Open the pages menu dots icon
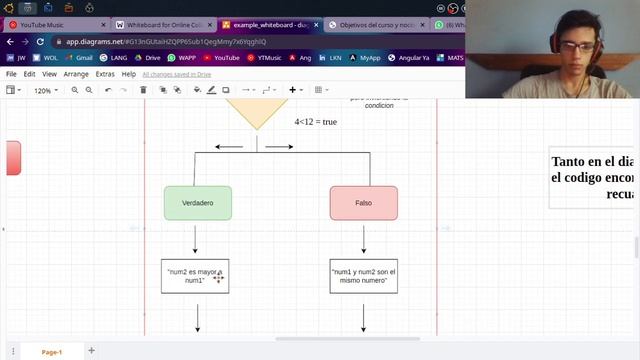This screenshot has width=640, height=360. [x=13, y=351]
